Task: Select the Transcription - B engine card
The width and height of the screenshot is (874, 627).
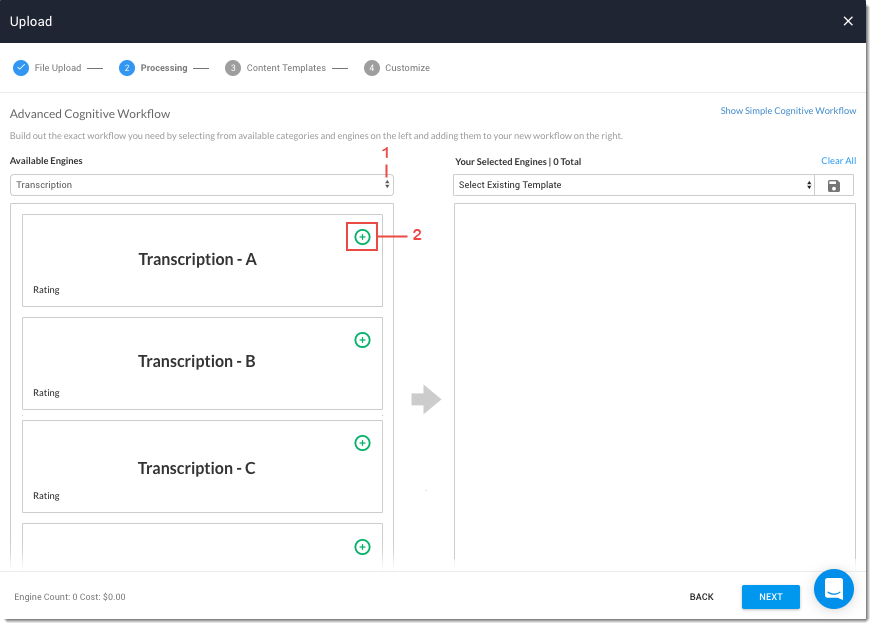Action: tap(197, 362)
